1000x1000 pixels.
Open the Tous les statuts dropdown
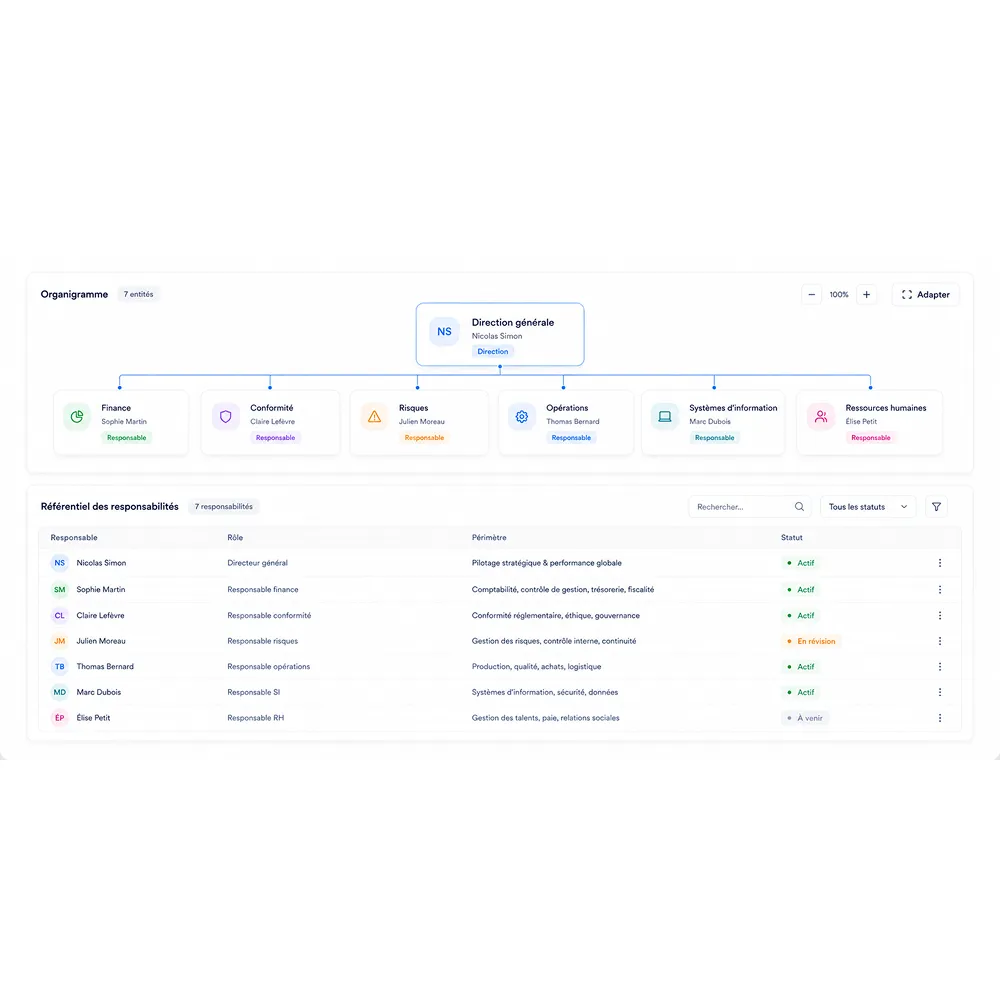868,507
